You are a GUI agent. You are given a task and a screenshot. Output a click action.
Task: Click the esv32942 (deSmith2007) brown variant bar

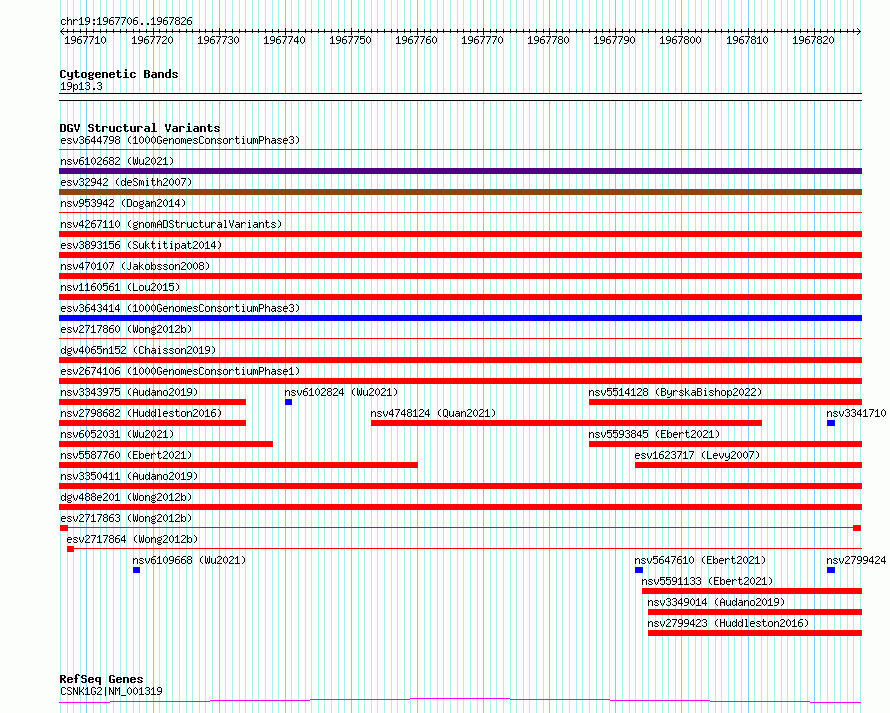[x=460, y=192]
